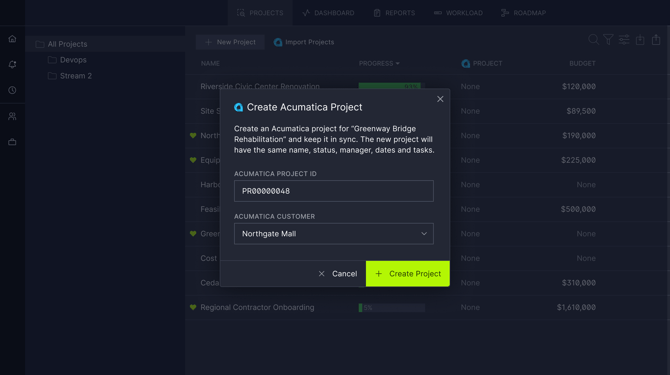The image size is (670, 375).
Task: Click the $190,000 budget cell
Action: (x=579, y=135)
